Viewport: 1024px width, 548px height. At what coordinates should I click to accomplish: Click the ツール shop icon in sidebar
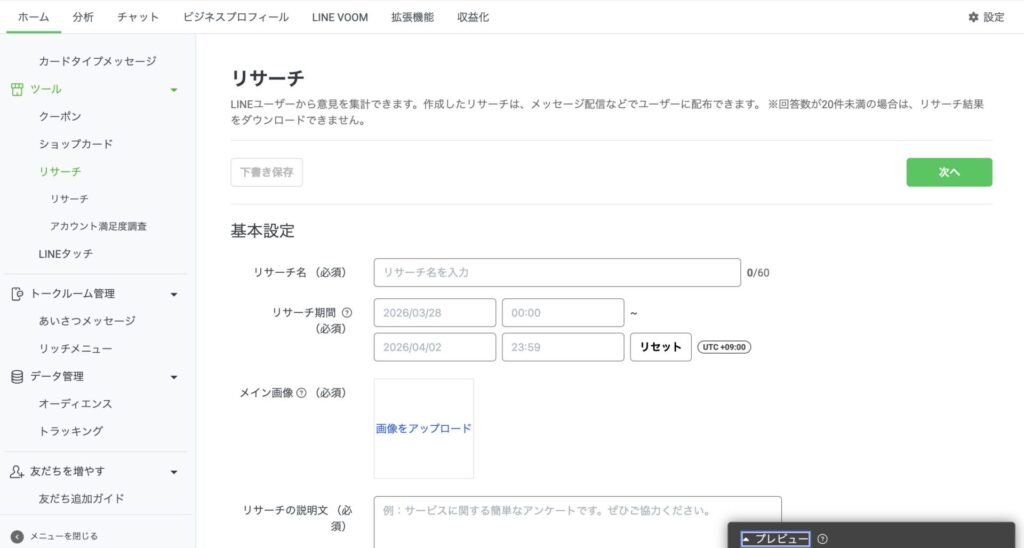point(17,89)
